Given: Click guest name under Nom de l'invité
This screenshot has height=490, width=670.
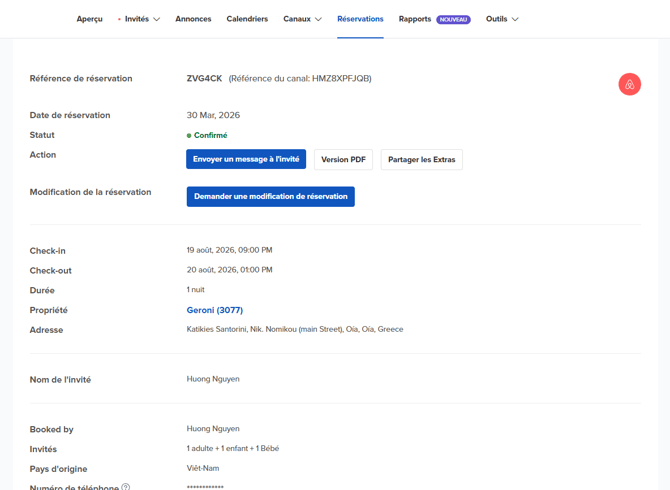Looking at the screenshot, I should click(213, 379).
